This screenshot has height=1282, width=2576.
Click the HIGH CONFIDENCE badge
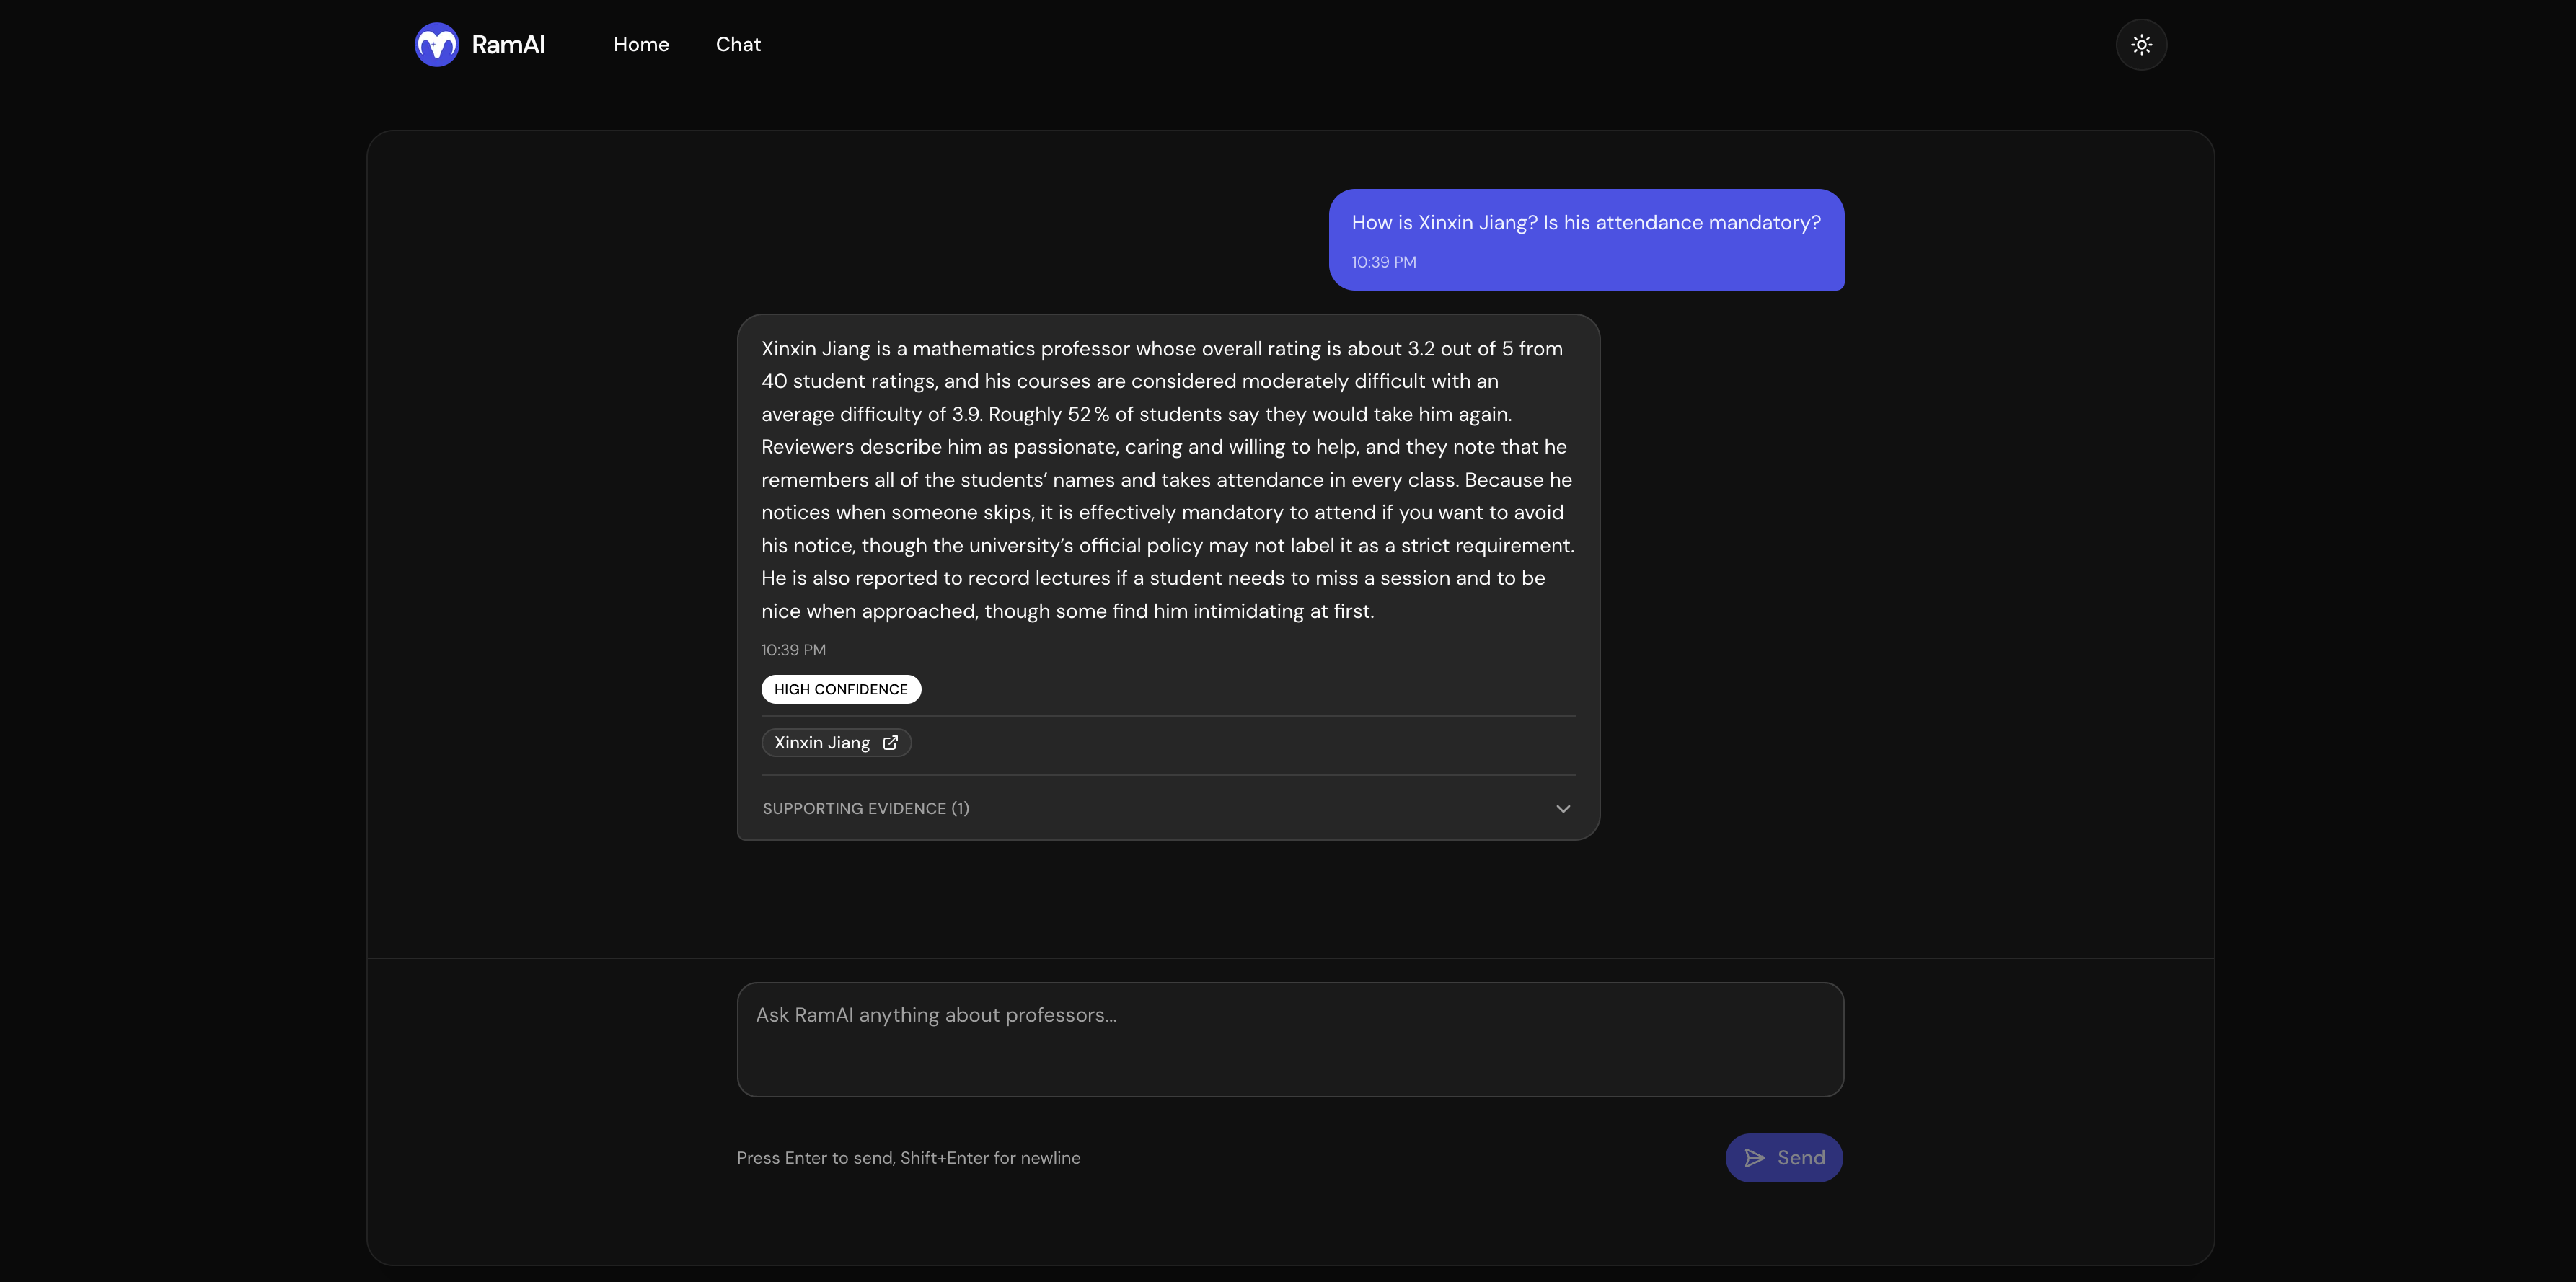(840, 689)
